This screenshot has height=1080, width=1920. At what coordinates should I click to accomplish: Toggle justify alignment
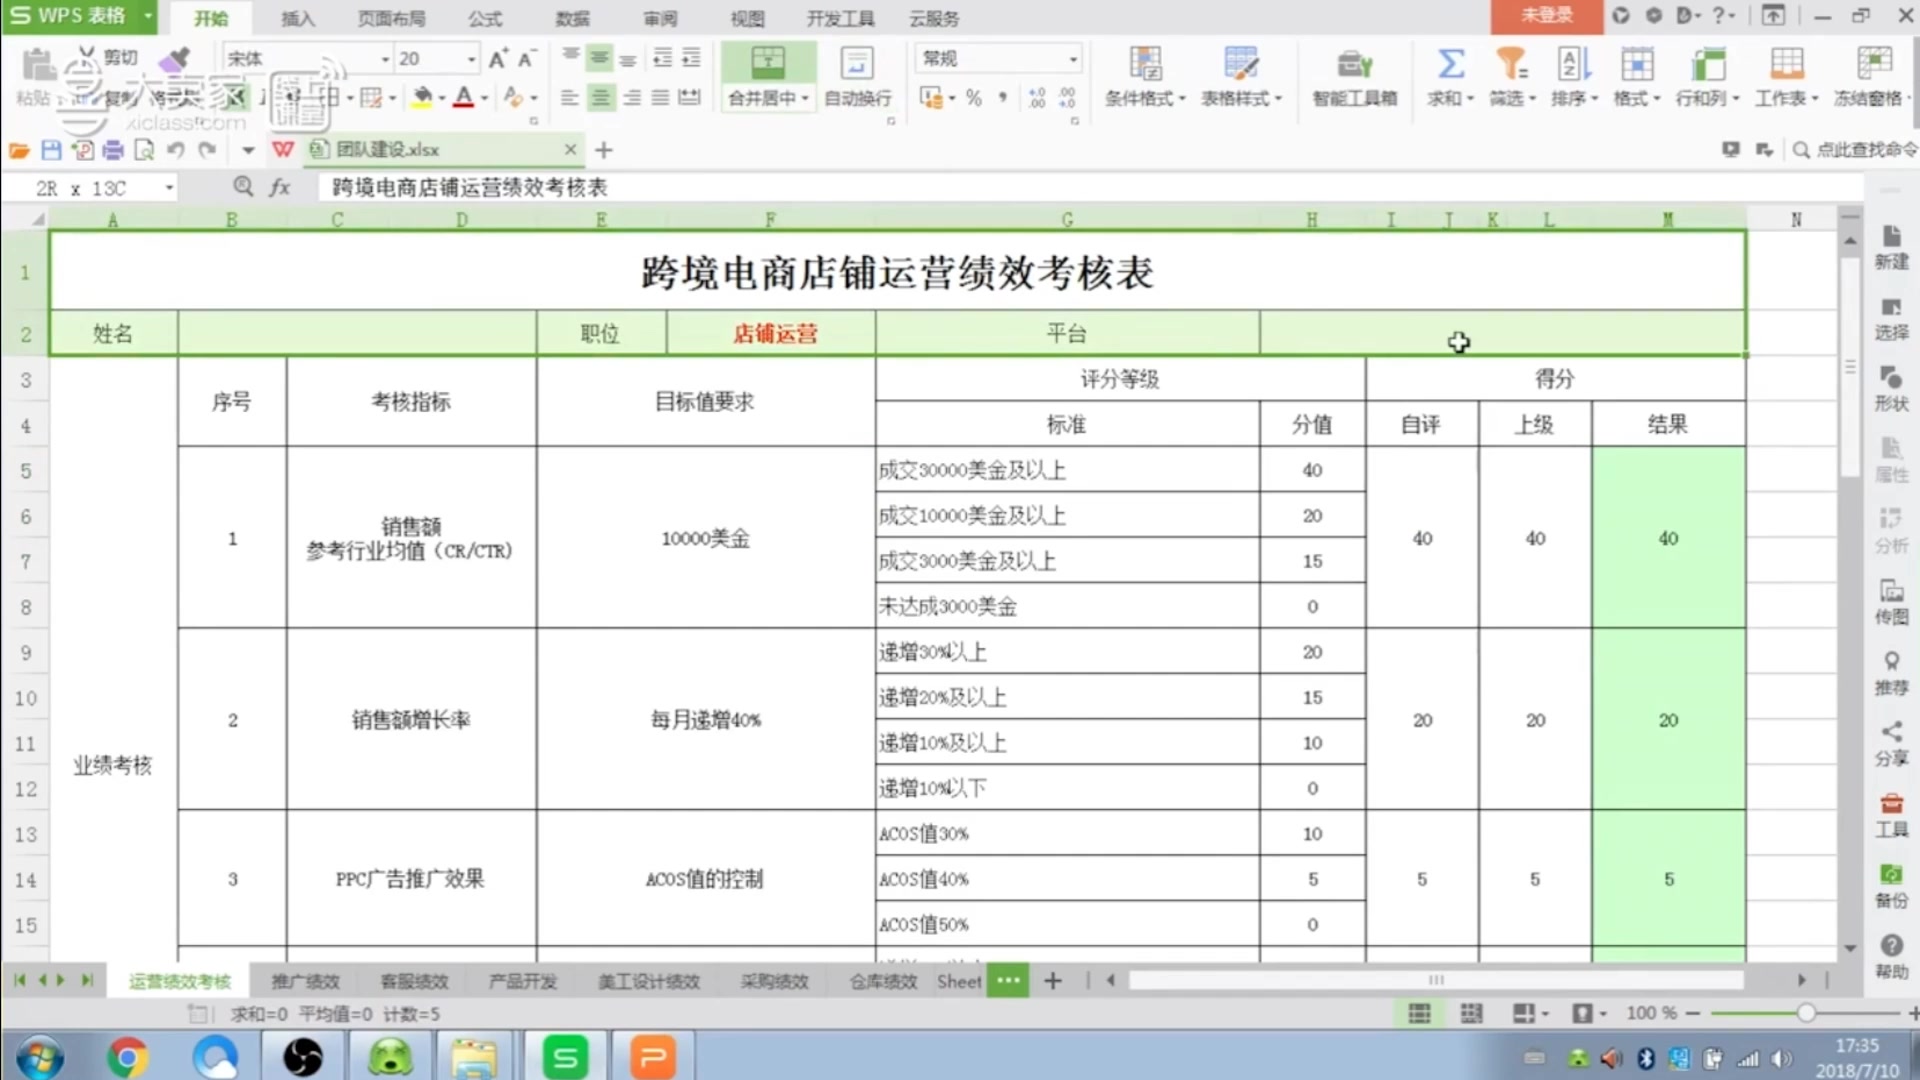(x=661, y=98)
